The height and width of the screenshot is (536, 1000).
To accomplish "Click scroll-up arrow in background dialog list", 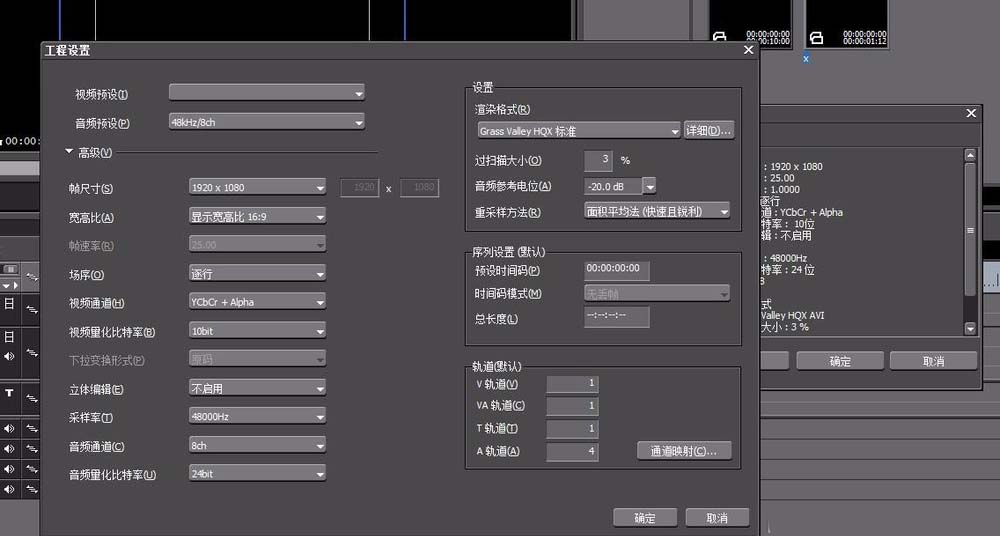I will click(970, 155).
